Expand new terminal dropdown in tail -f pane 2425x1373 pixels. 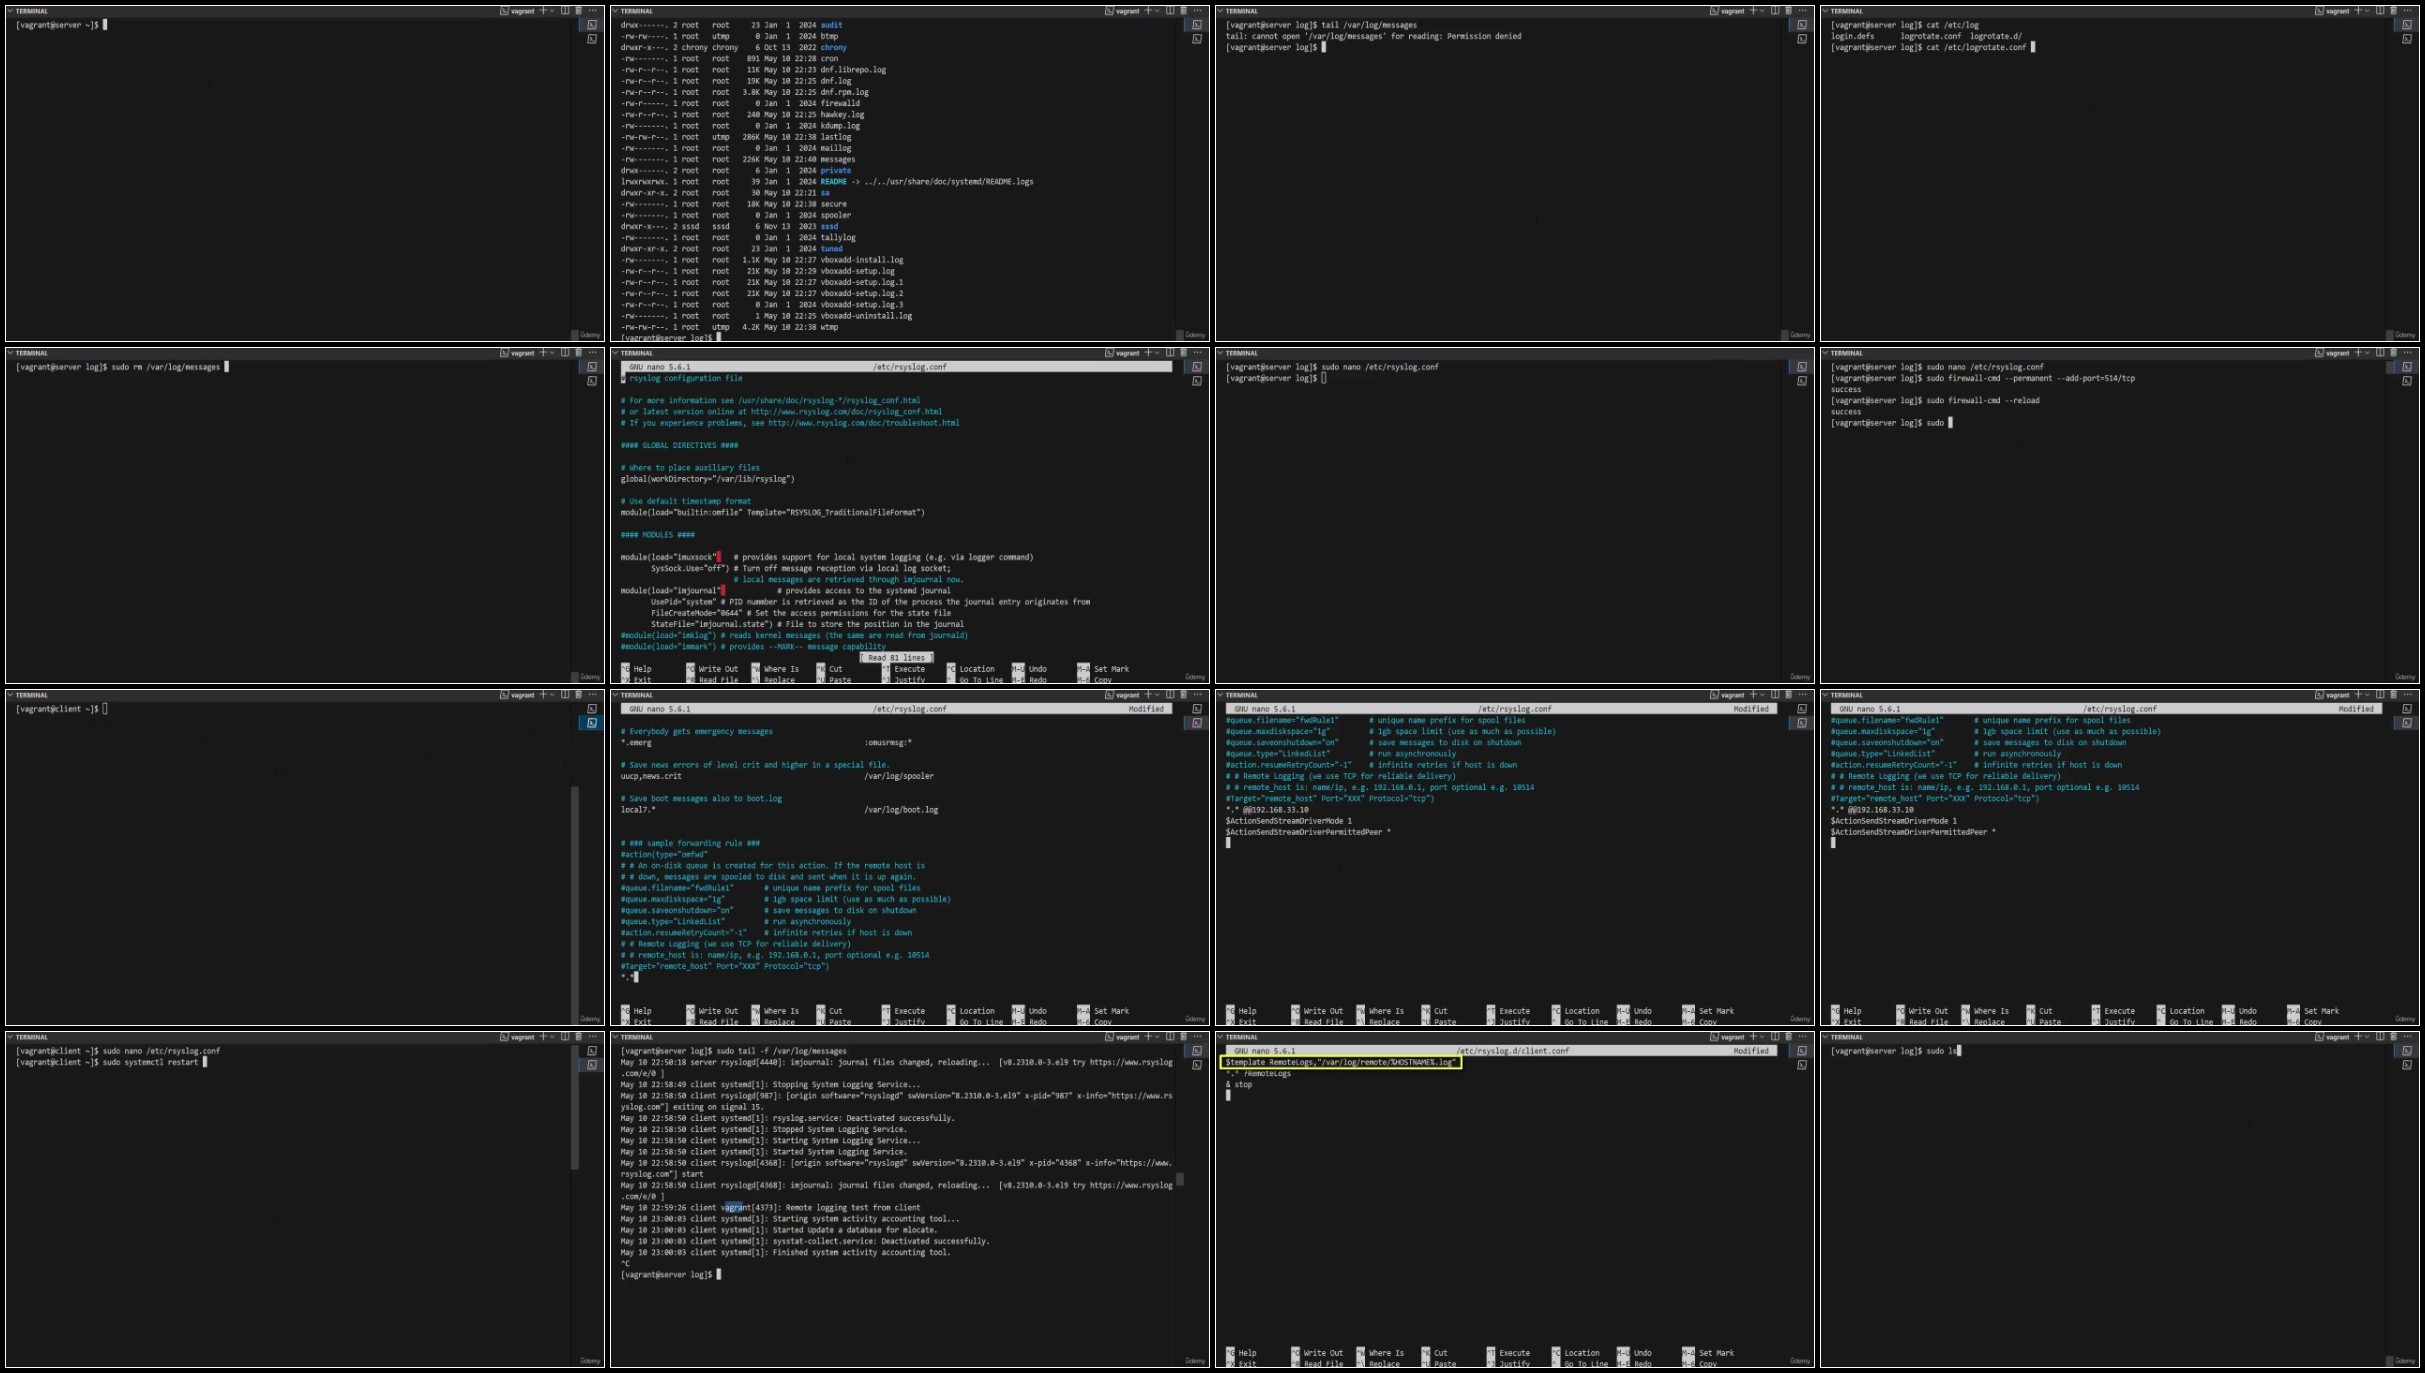(1157, 1037)
